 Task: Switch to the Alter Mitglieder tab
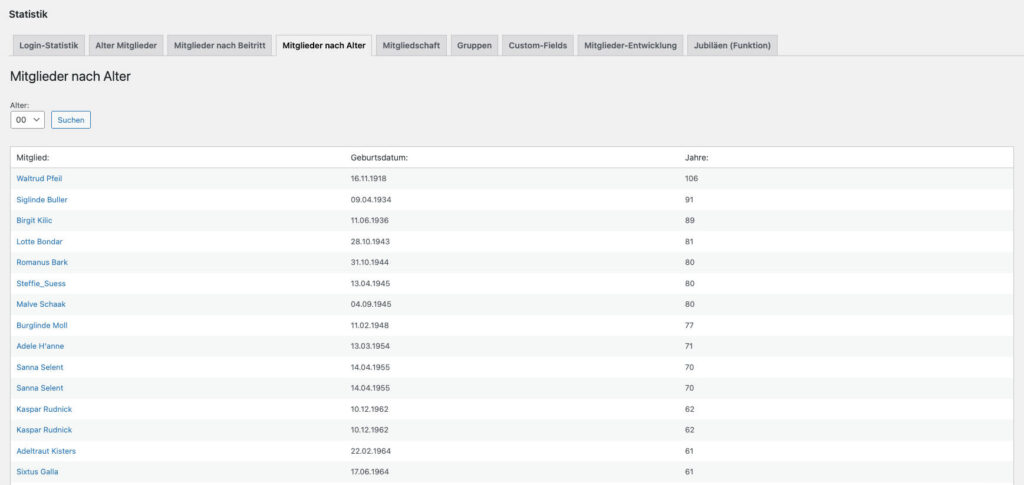coord(125,45)
